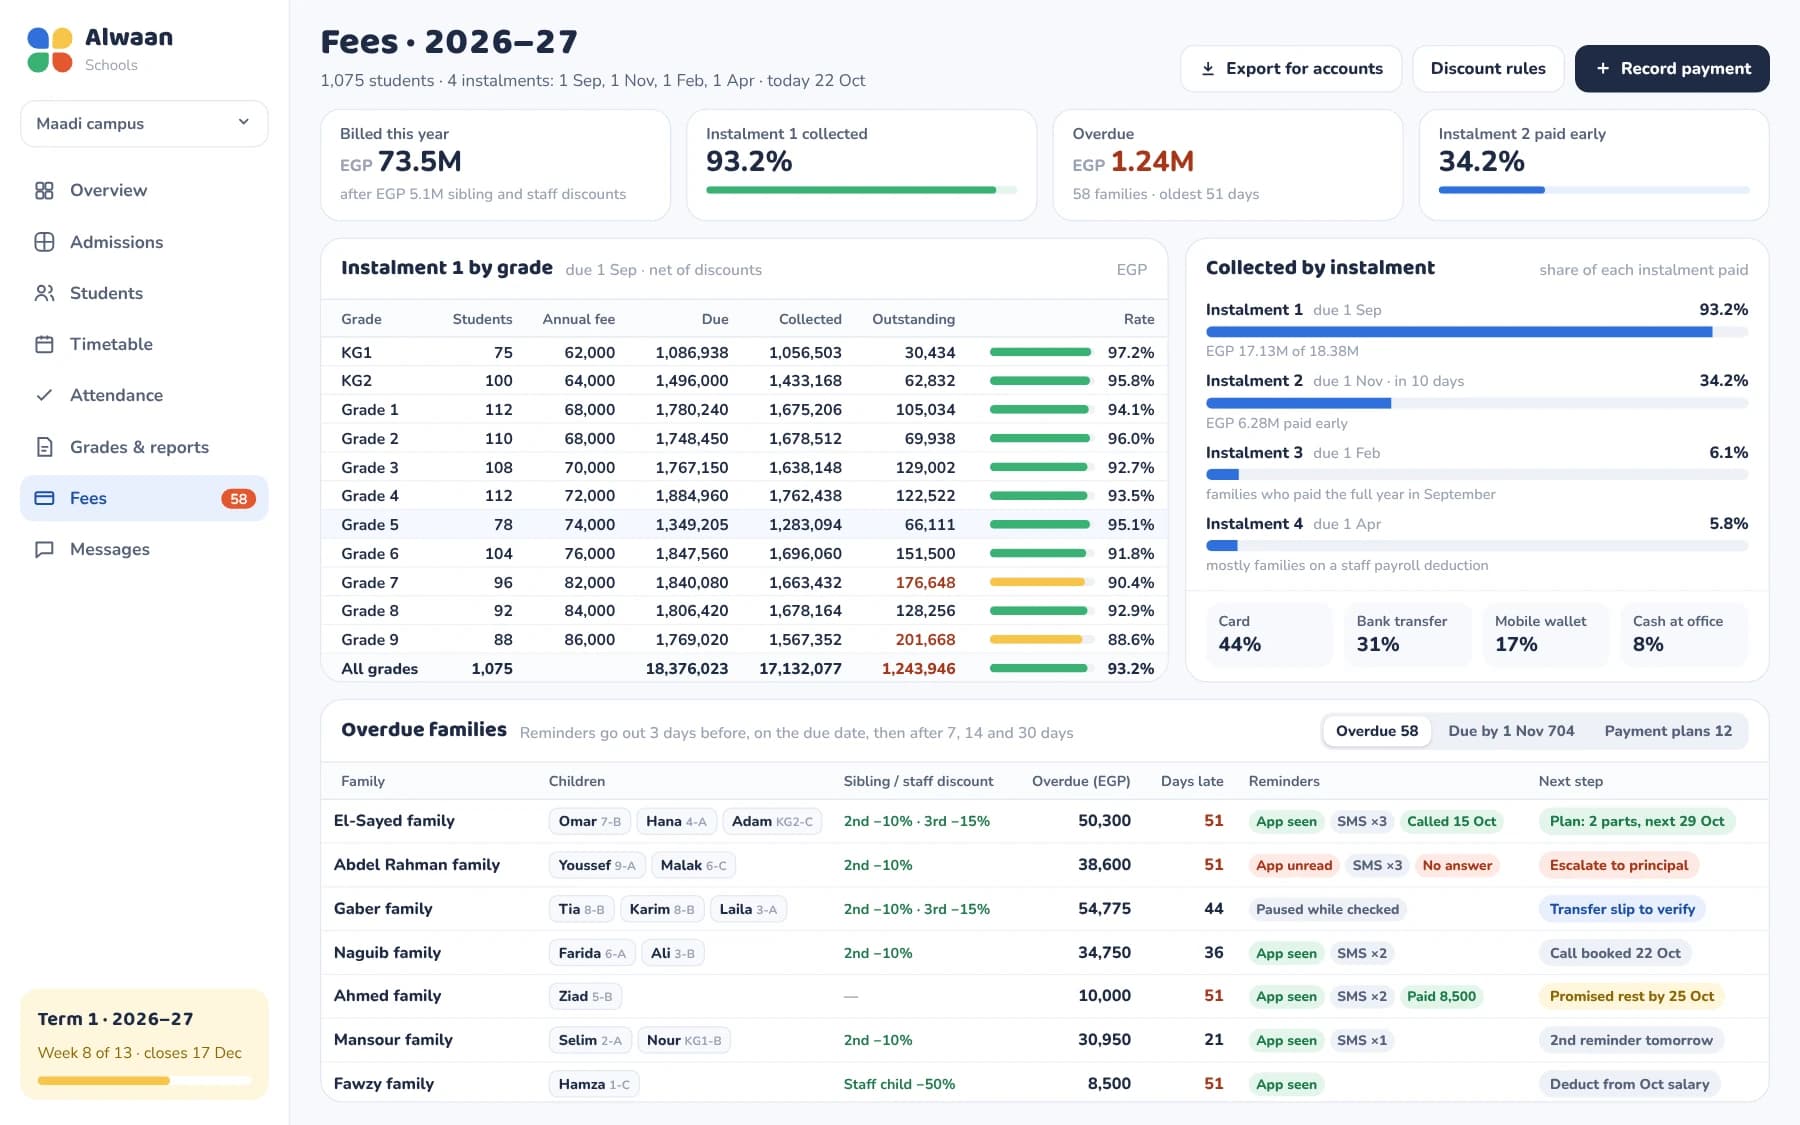Click the Called 15 Oct reminder chip
Image resolution: width=1800 pixels, height=1125 pixels.
point(1451,821)
